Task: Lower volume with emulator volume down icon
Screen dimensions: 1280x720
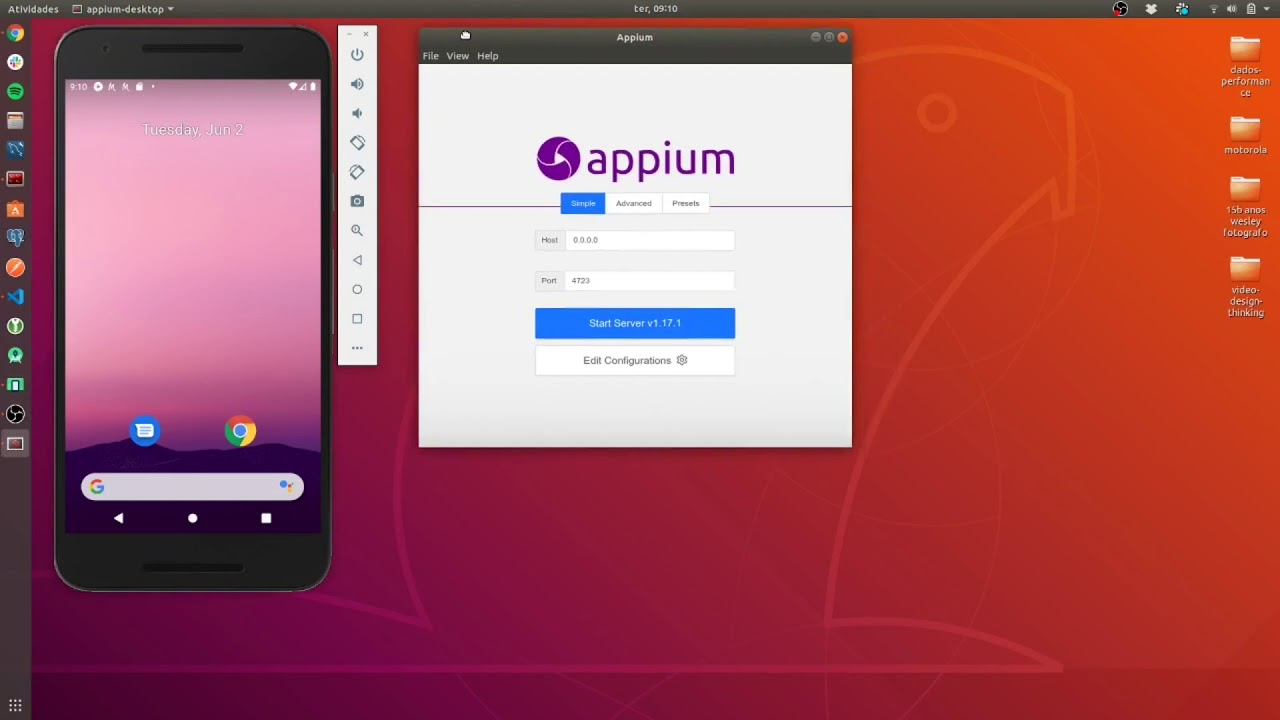Action: tap(357, 113)
